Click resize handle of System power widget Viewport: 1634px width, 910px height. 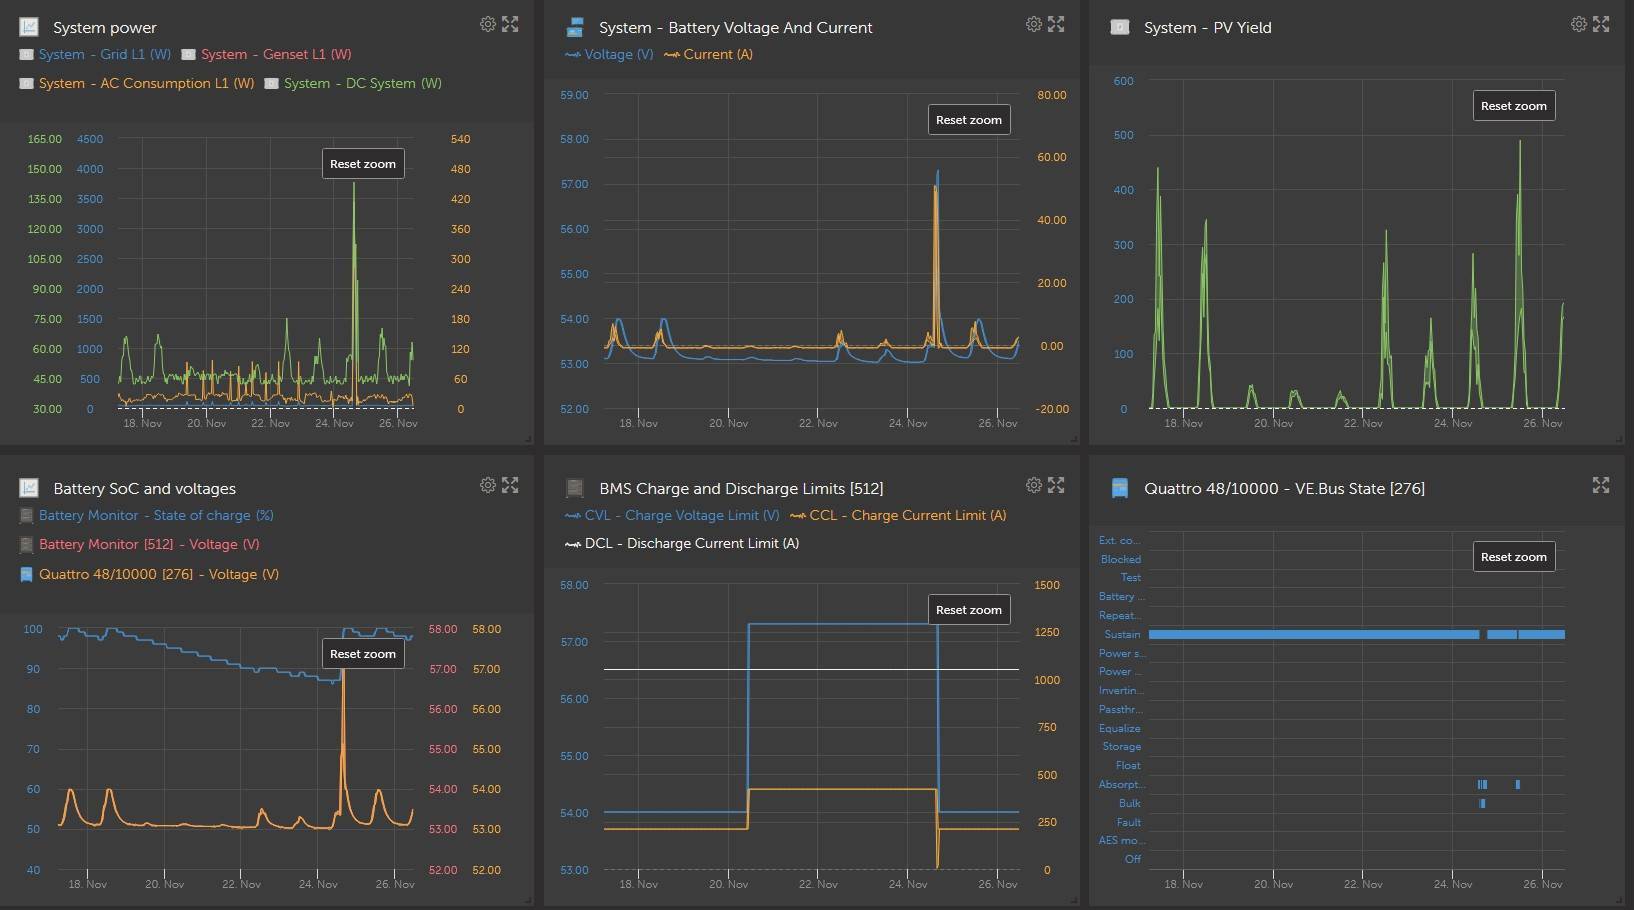tap(528, 439)
